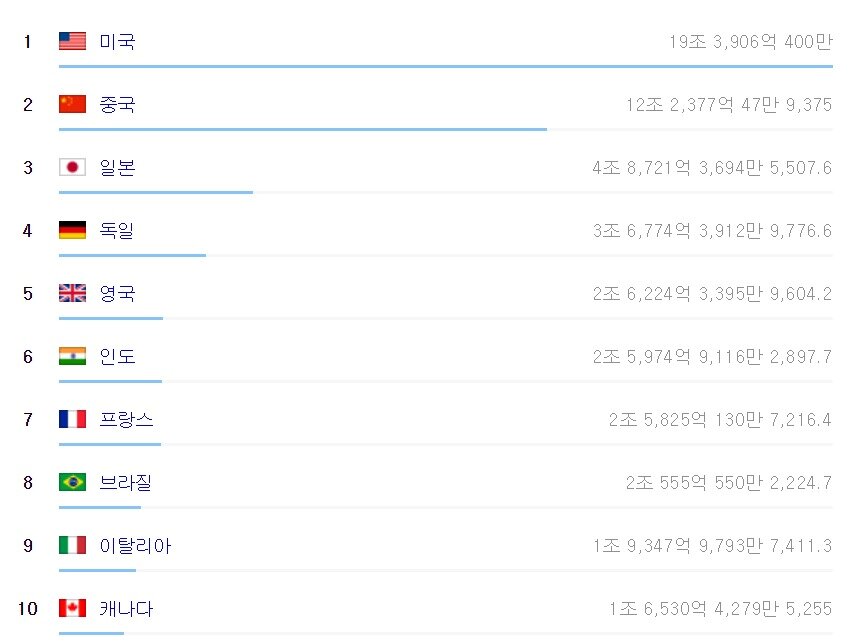Viewport: 860px width, 641px height.
Task: Click the 이탈리아 country name
Action: (x=135, y=545)
